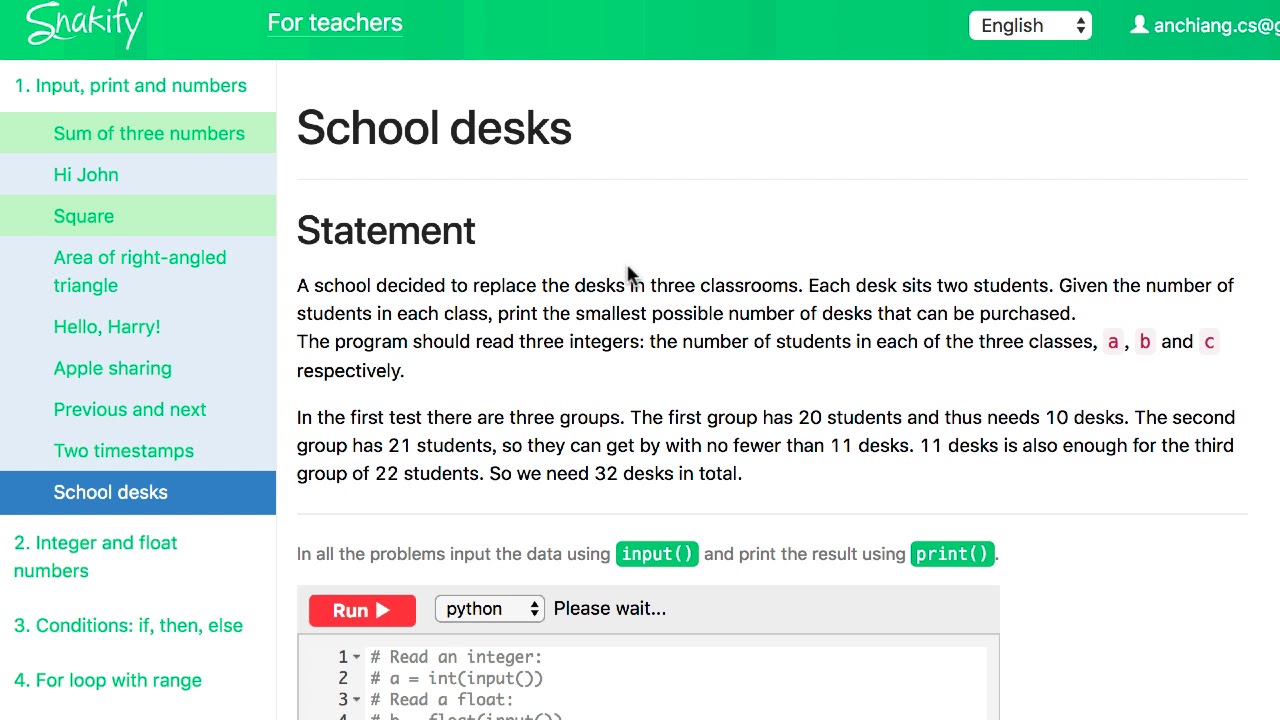The image size is (1280, 720).
Task: Open Previous and next problem
Action: [x=138, y=409]
